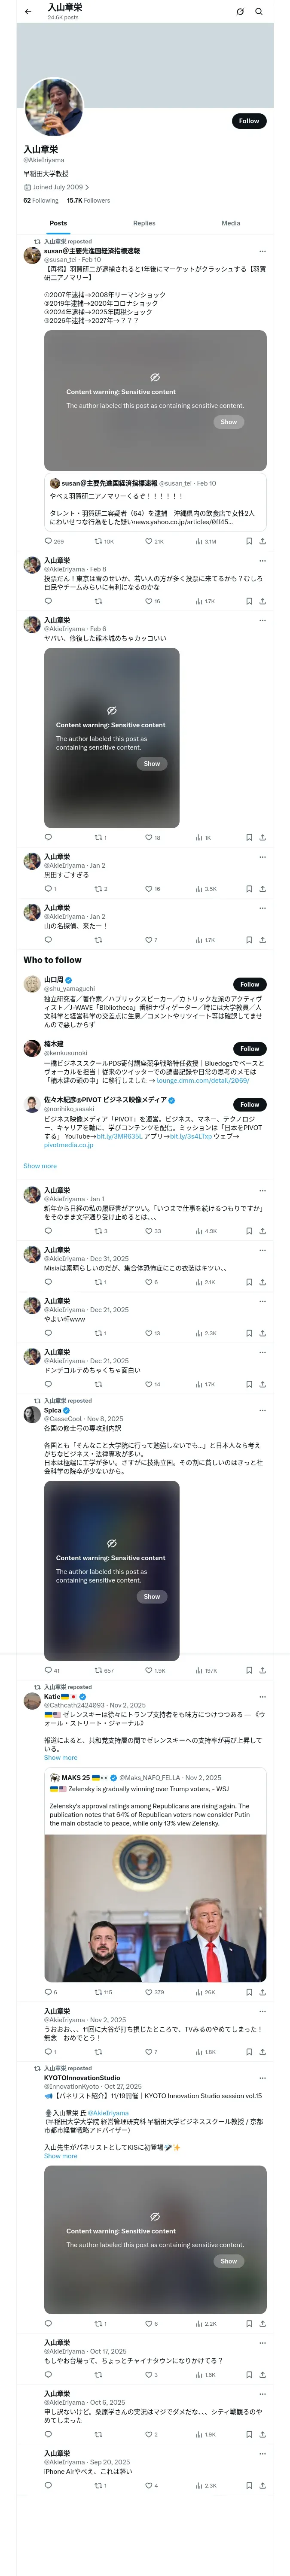Click the main profile Follow button
The height and width of the screenshot is (2576, 290).
[248, 121]
